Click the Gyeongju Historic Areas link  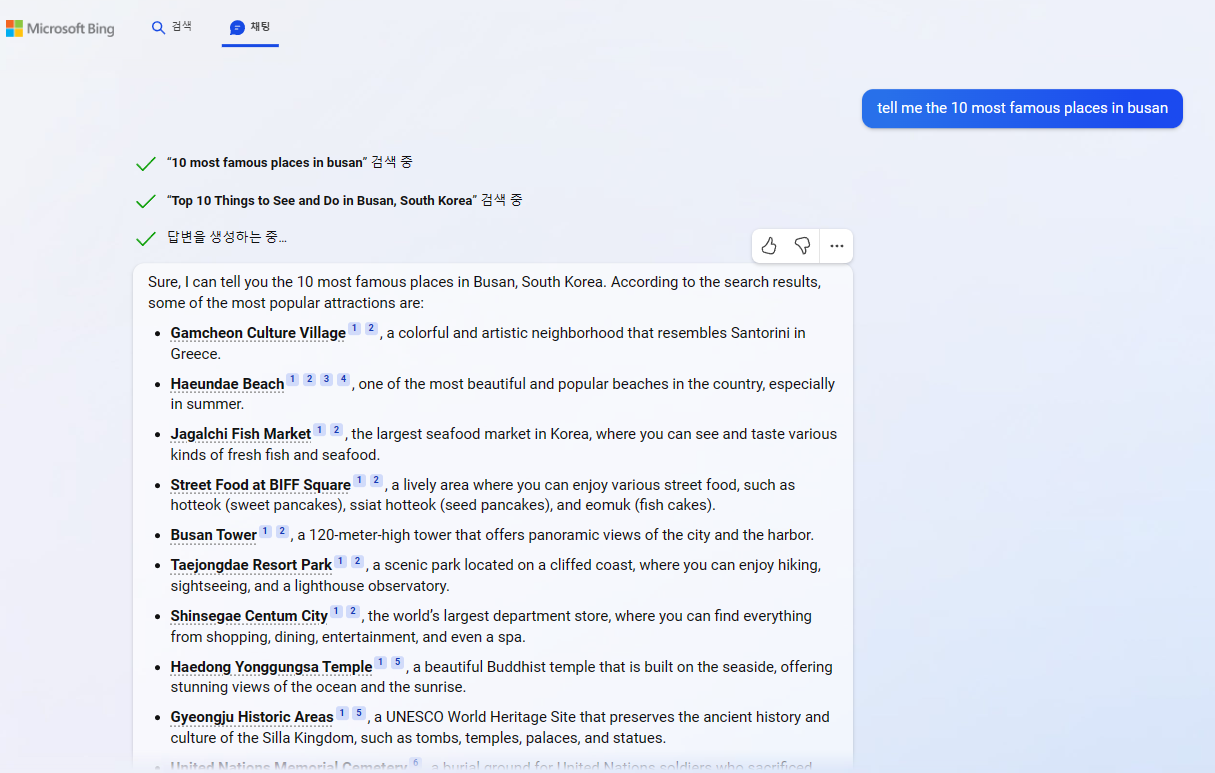point(252,717)
